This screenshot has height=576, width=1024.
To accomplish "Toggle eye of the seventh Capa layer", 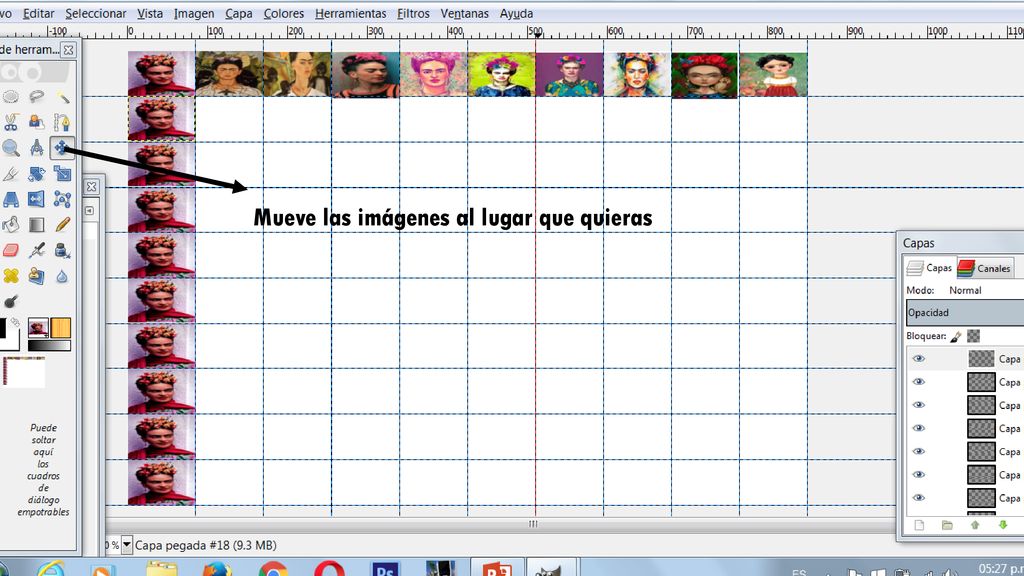I will coord(919,498).
